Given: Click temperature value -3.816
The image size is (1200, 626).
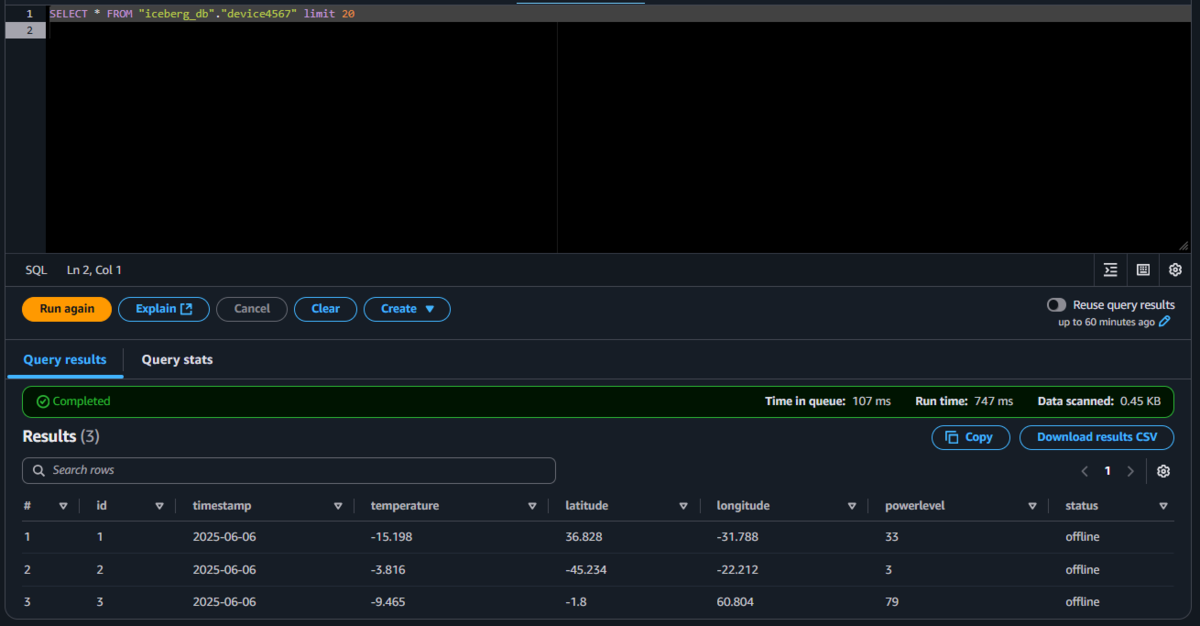Looking at the screenshot, I should 388,570.
